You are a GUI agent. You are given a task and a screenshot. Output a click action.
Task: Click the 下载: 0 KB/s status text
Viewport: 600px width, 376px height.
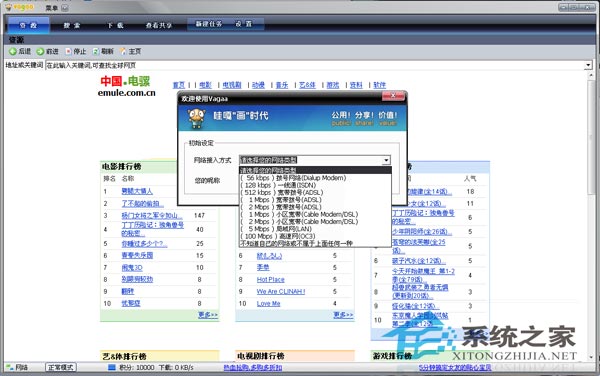pyautogui.click(x=176, y=368)
